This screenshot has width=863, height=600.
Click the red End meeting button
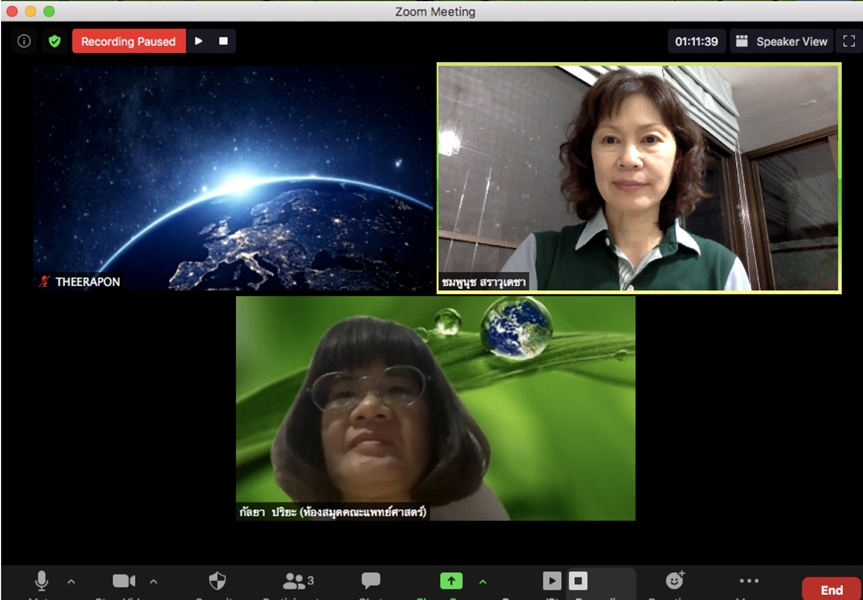tap(831, 589)
